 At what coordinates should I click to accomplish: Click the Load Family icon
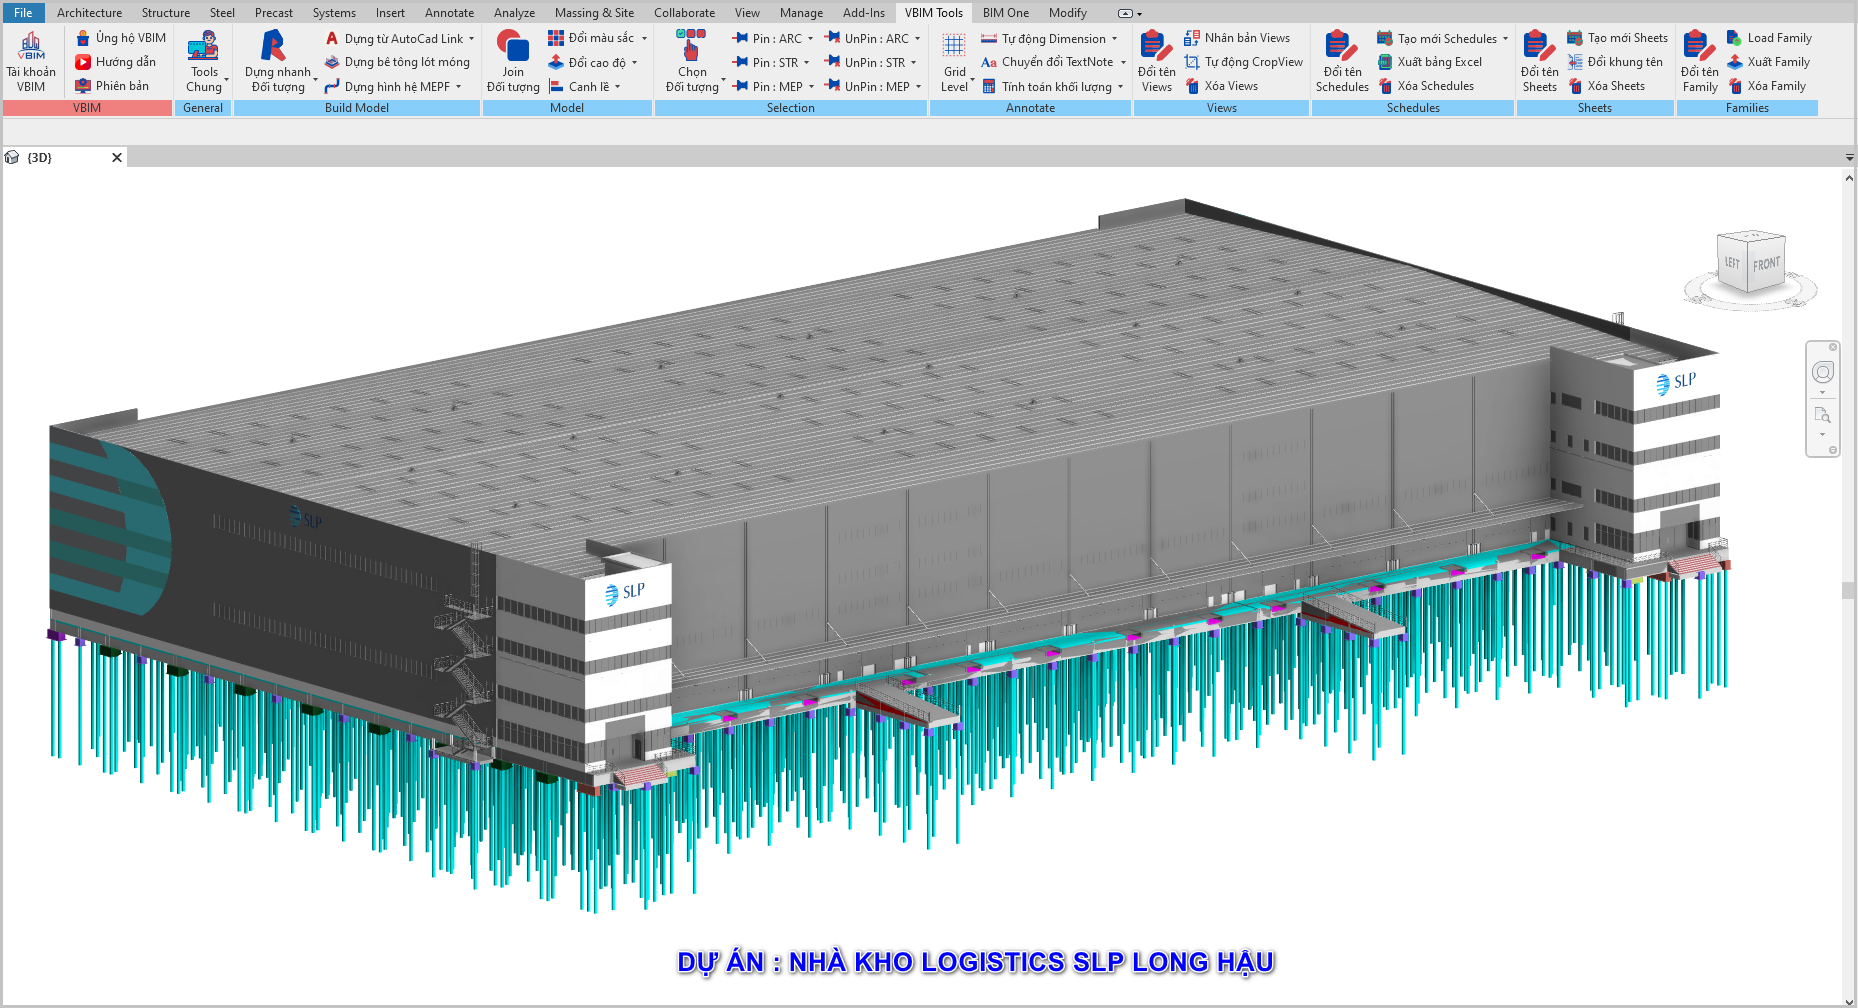point(1735,38)
